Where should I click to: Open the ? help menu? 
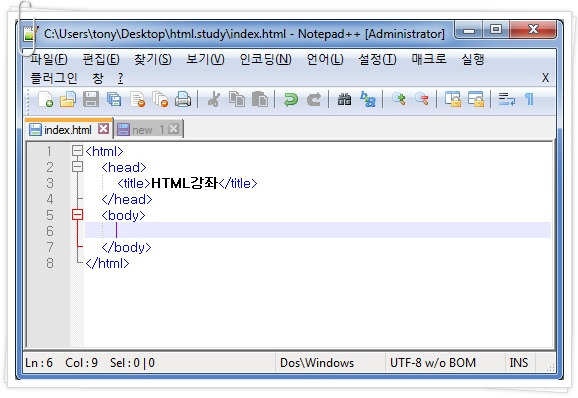[121, 78]
